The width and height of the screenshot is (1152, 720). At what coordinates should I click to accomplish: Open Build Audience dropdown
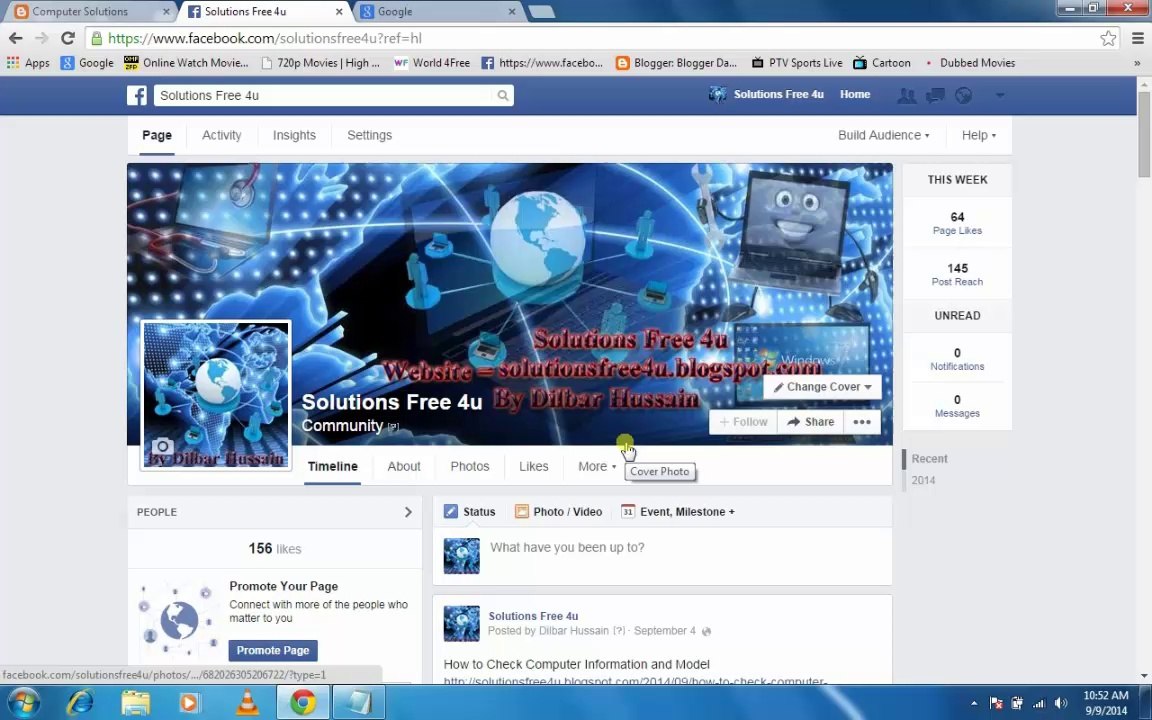coord(883,135)
